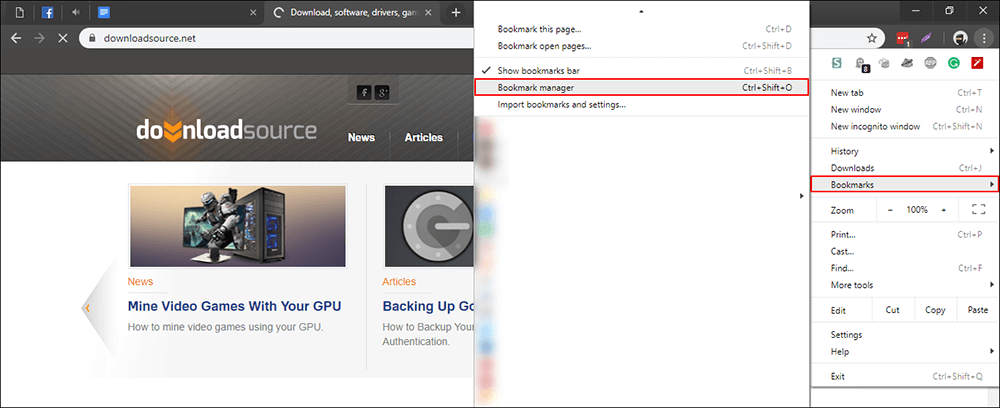This screenshot has height=408, width=1000.
Task: Open the Articles navigation link
Action: [423, 137]
